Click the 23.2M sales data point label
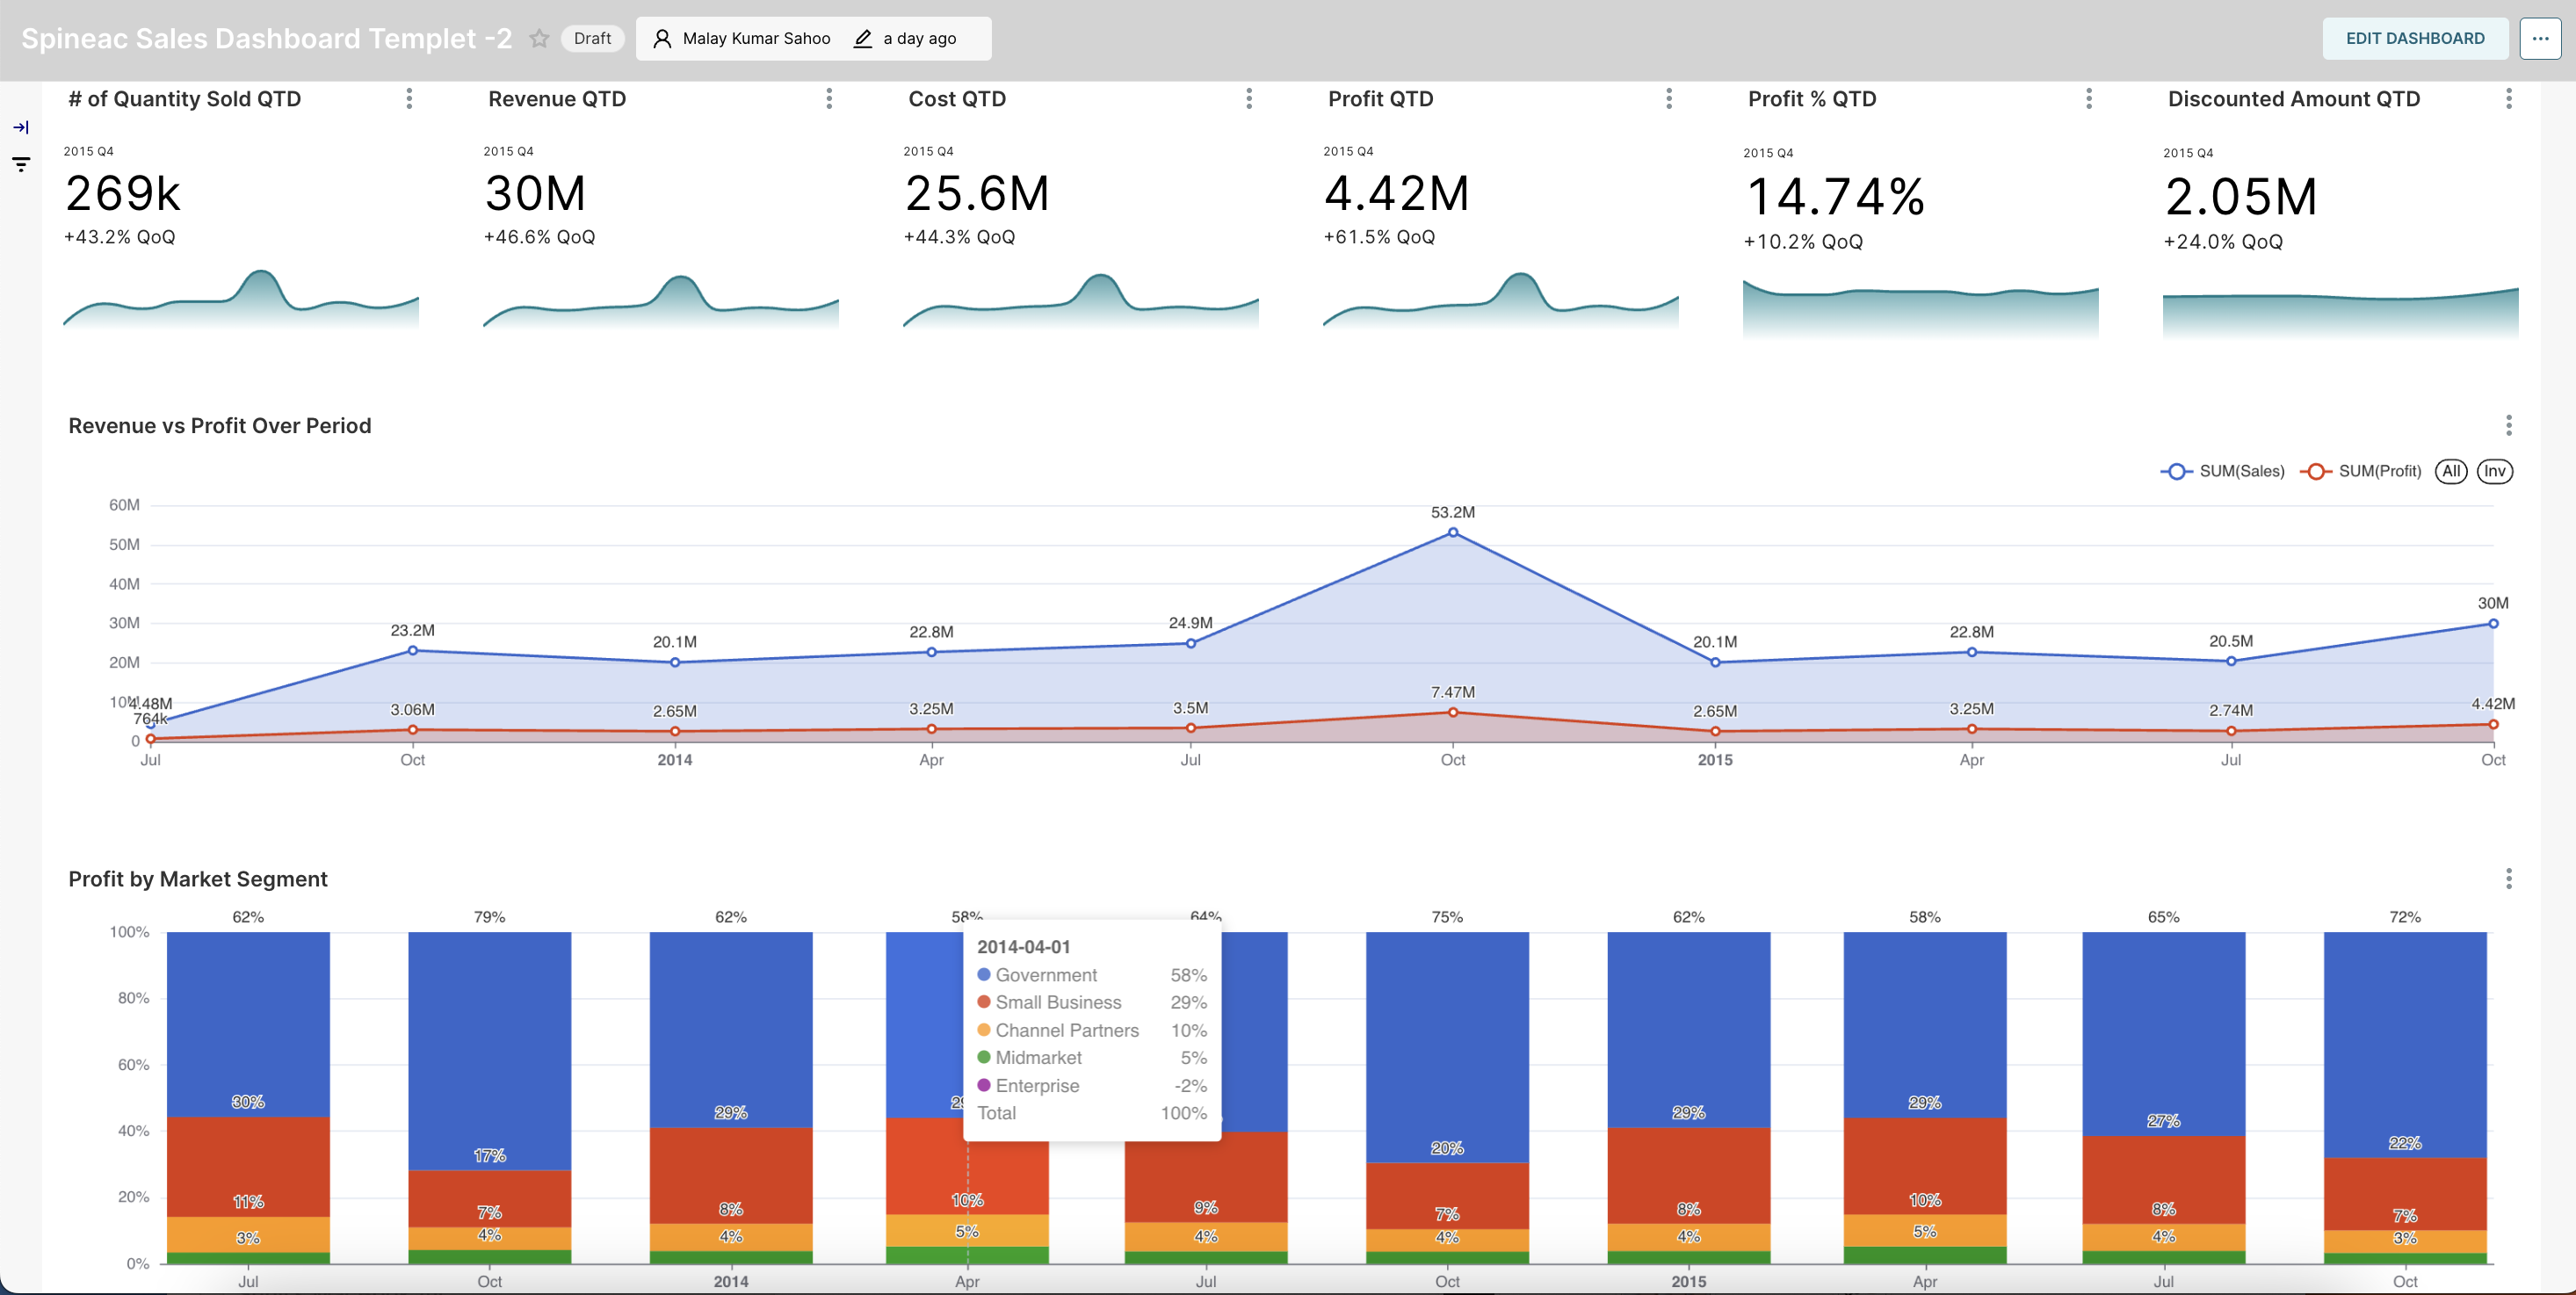 [412, 630]
